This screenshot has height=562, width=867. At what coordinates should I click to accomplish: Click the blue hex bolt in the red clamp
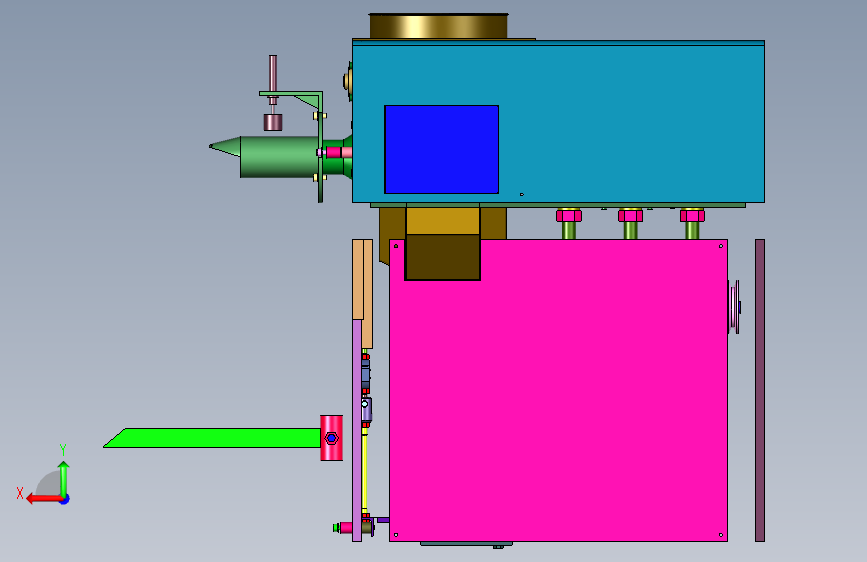click(x=331, y=438)
